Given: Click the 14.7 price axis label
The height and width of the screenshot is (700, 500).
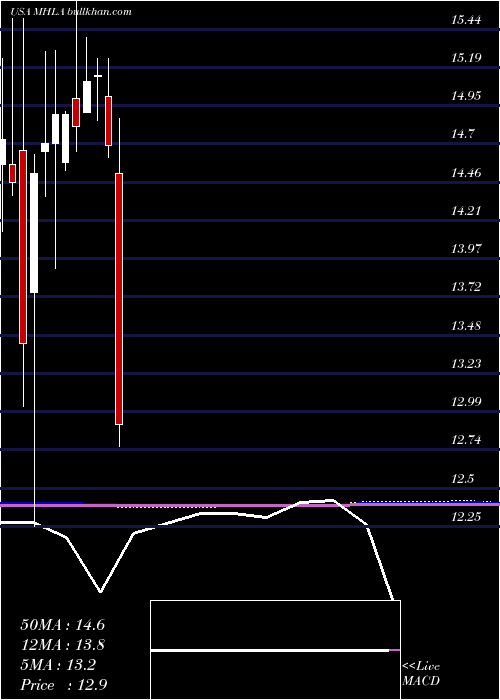Looking at the screenshot, I should click(x=463, y=134).
